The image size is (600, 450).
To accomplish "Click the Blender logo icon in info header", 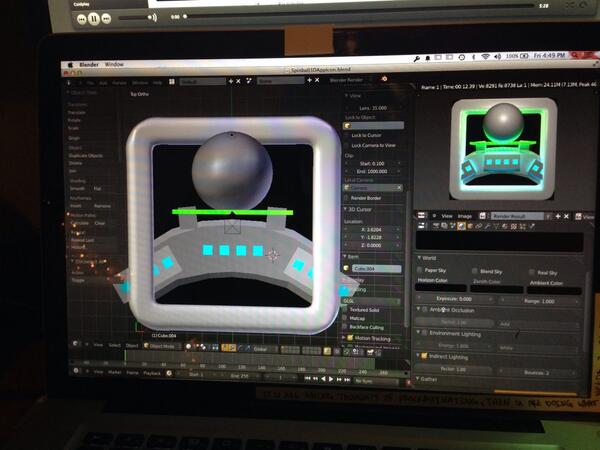I will click(384, 79).
